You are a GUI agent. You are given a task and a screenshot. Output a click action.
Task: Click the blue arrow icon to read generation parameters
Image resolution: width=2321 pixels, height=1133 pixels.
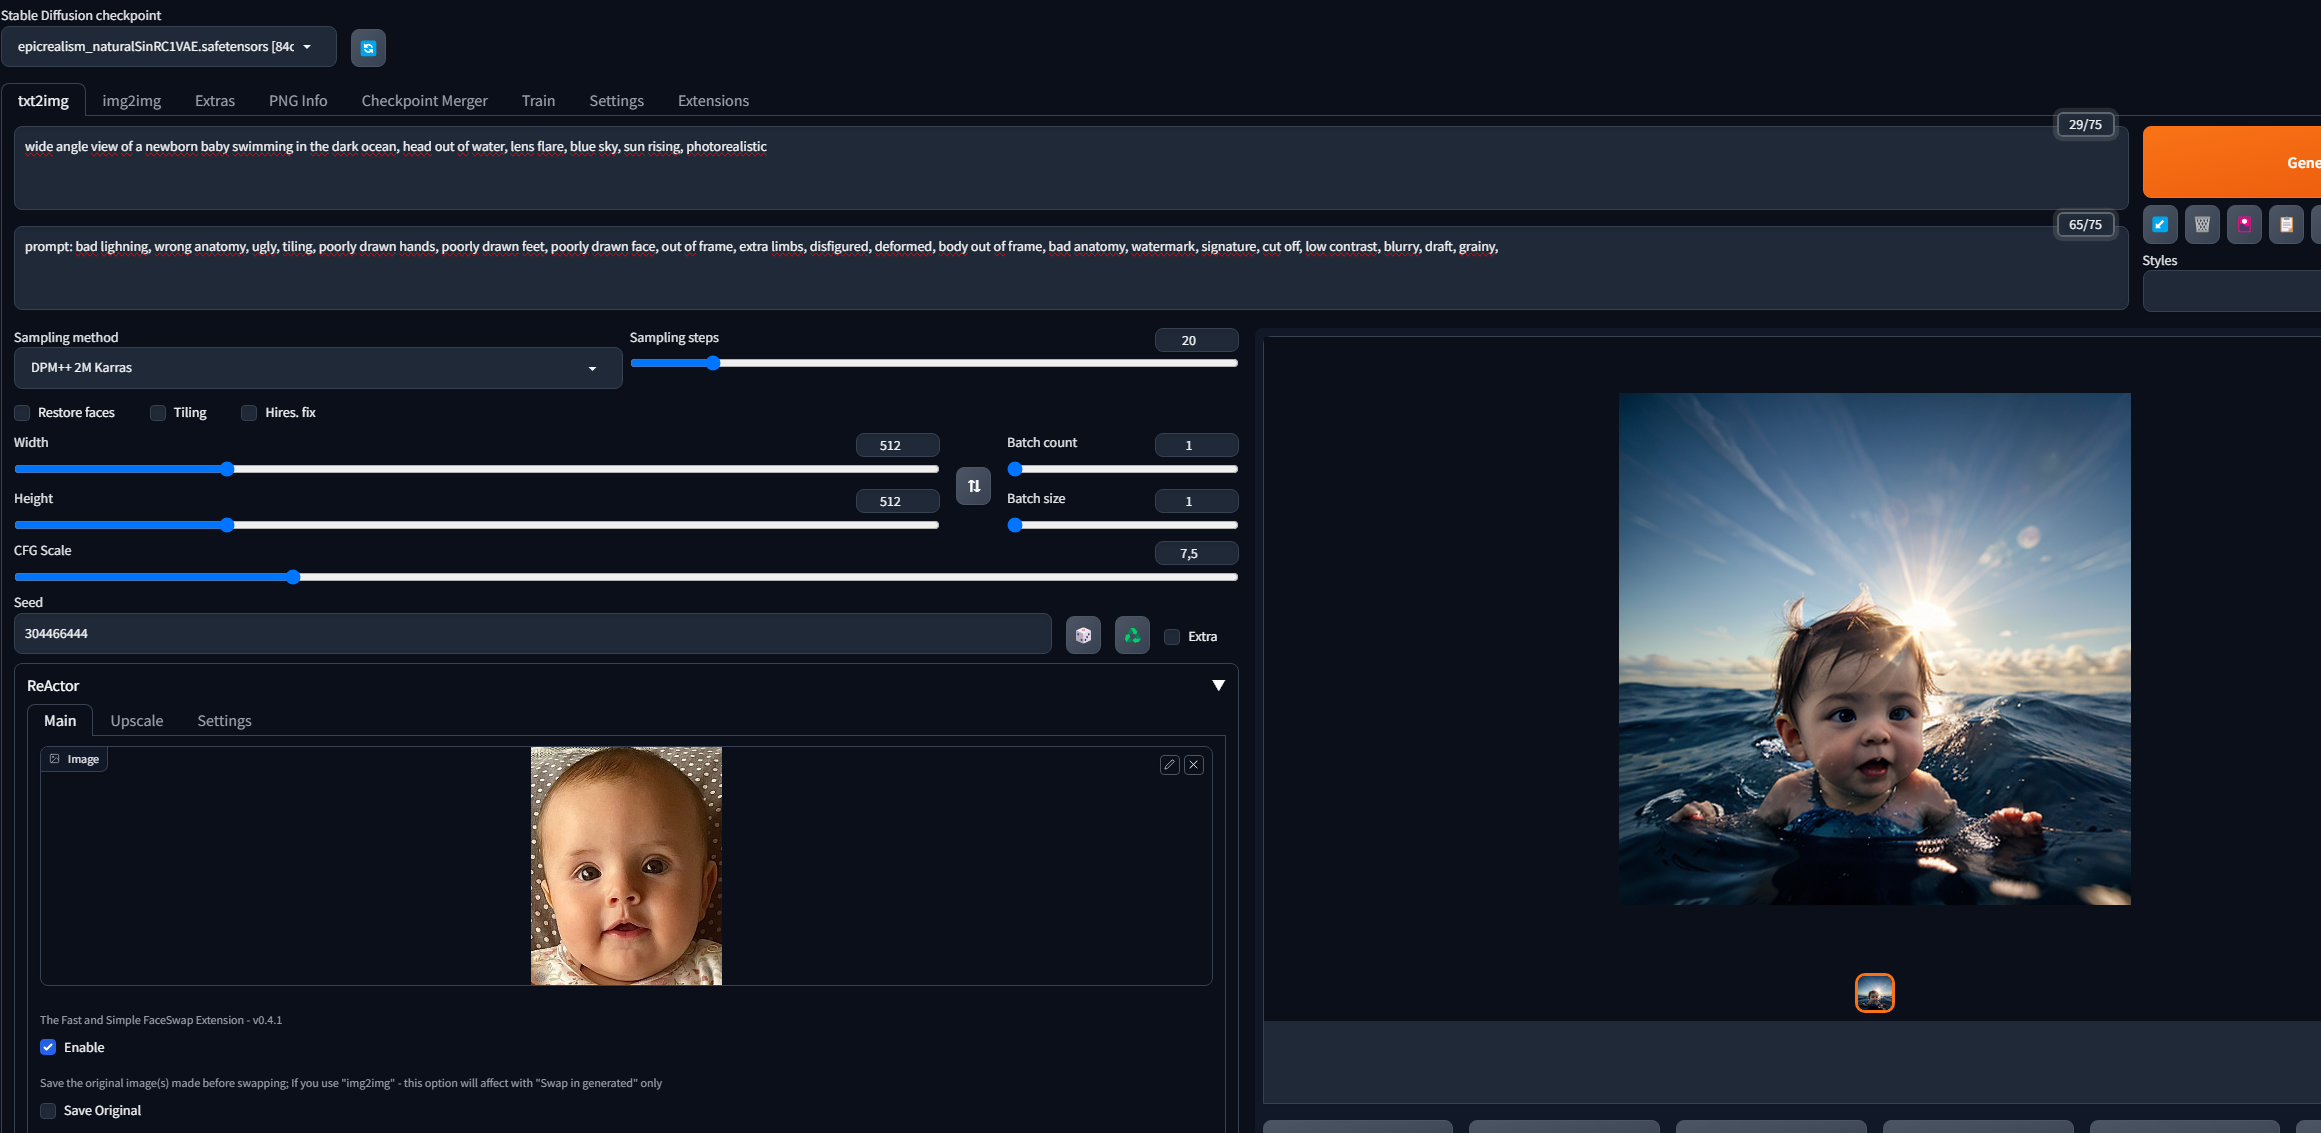click(2160, 224)
